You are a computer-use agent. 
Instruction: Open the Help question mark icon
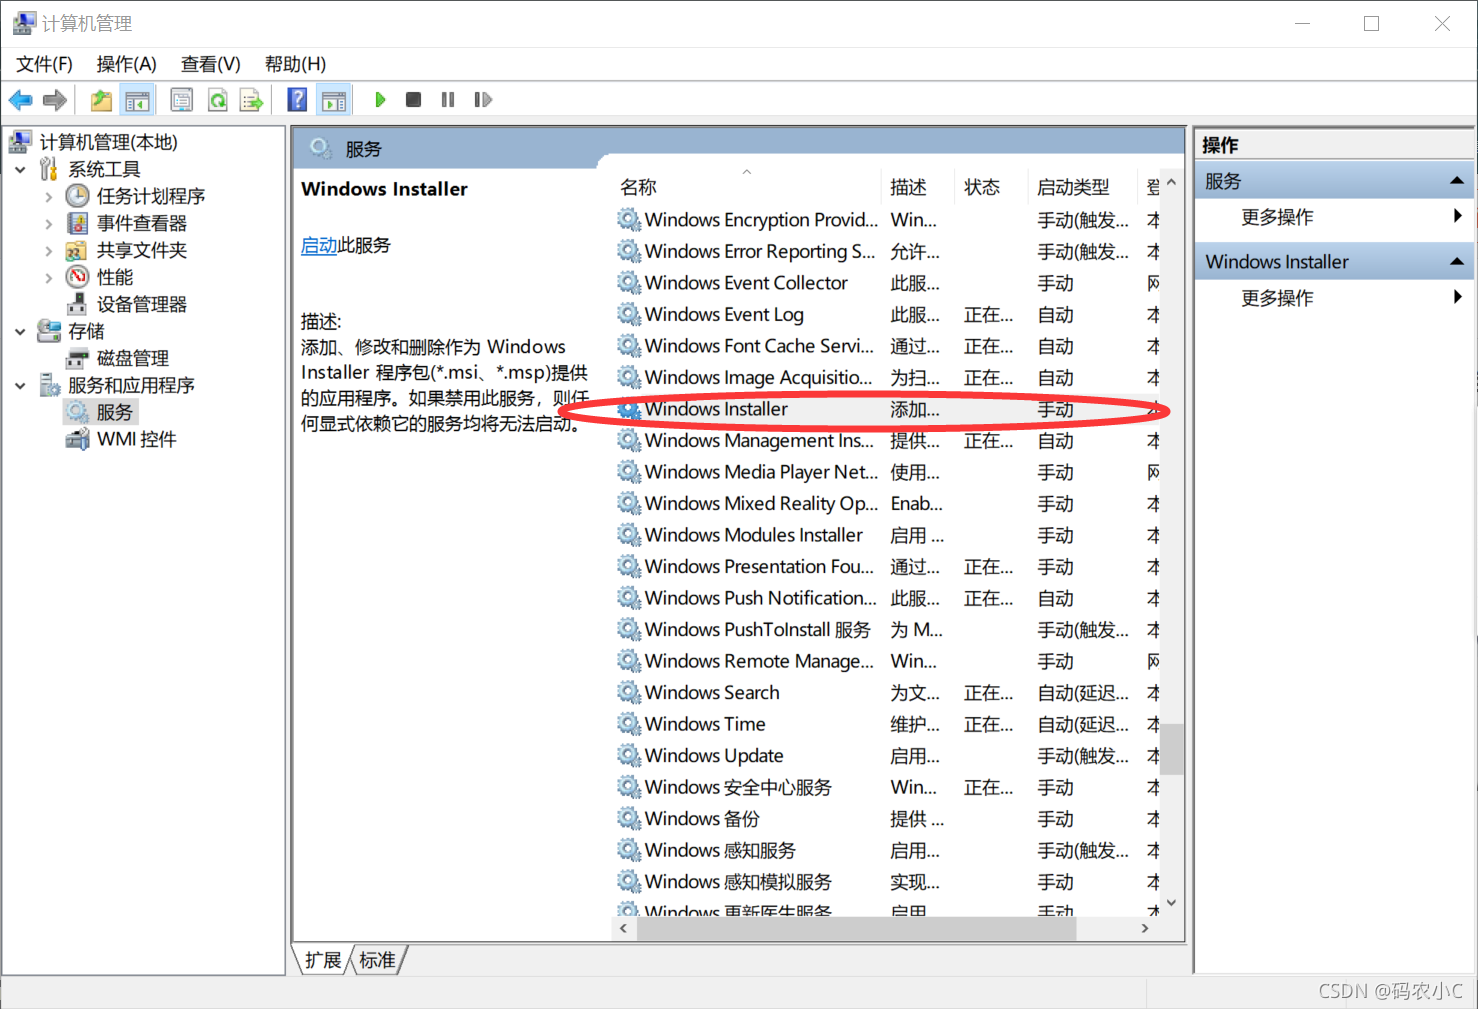[x=297, y=100]
